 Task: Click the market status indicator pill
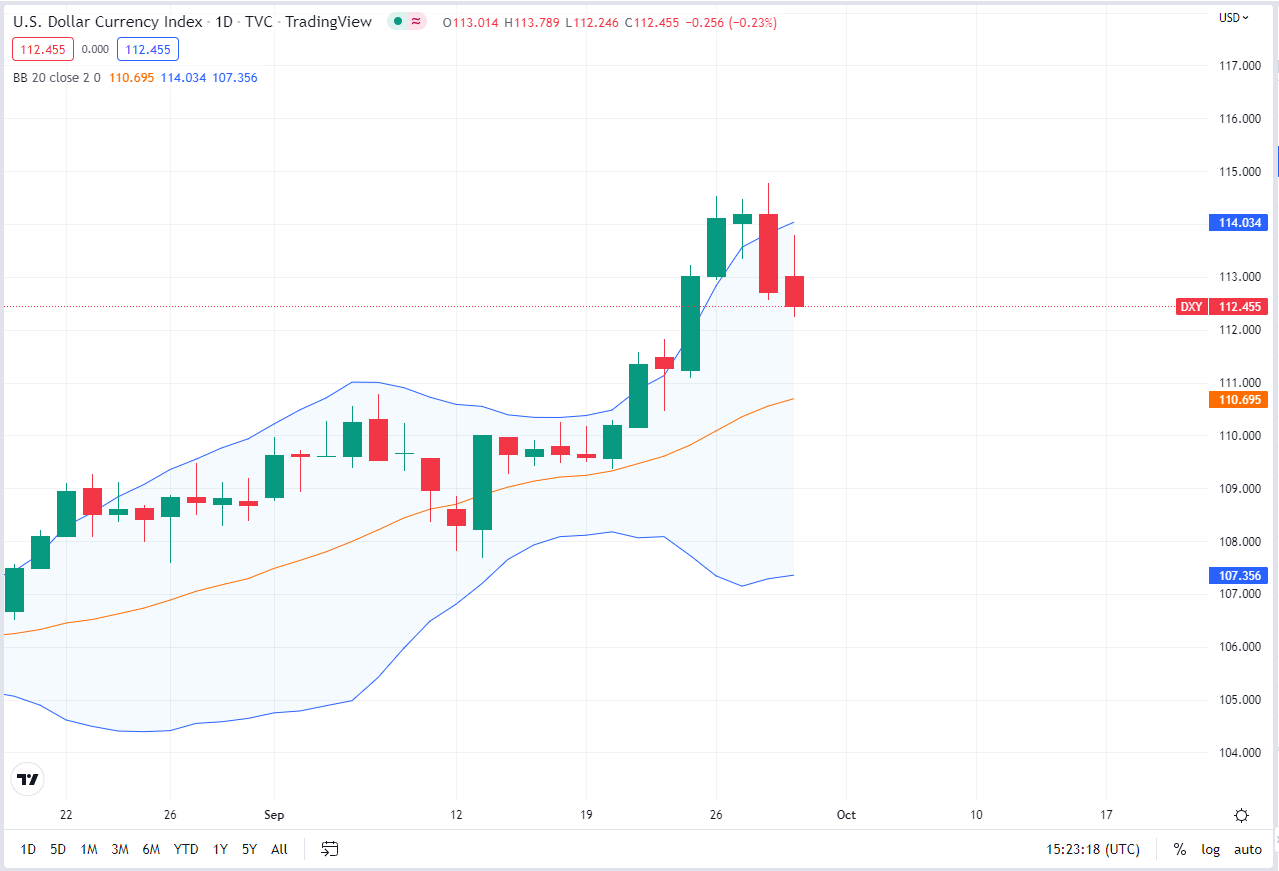(x=408, y=22)
